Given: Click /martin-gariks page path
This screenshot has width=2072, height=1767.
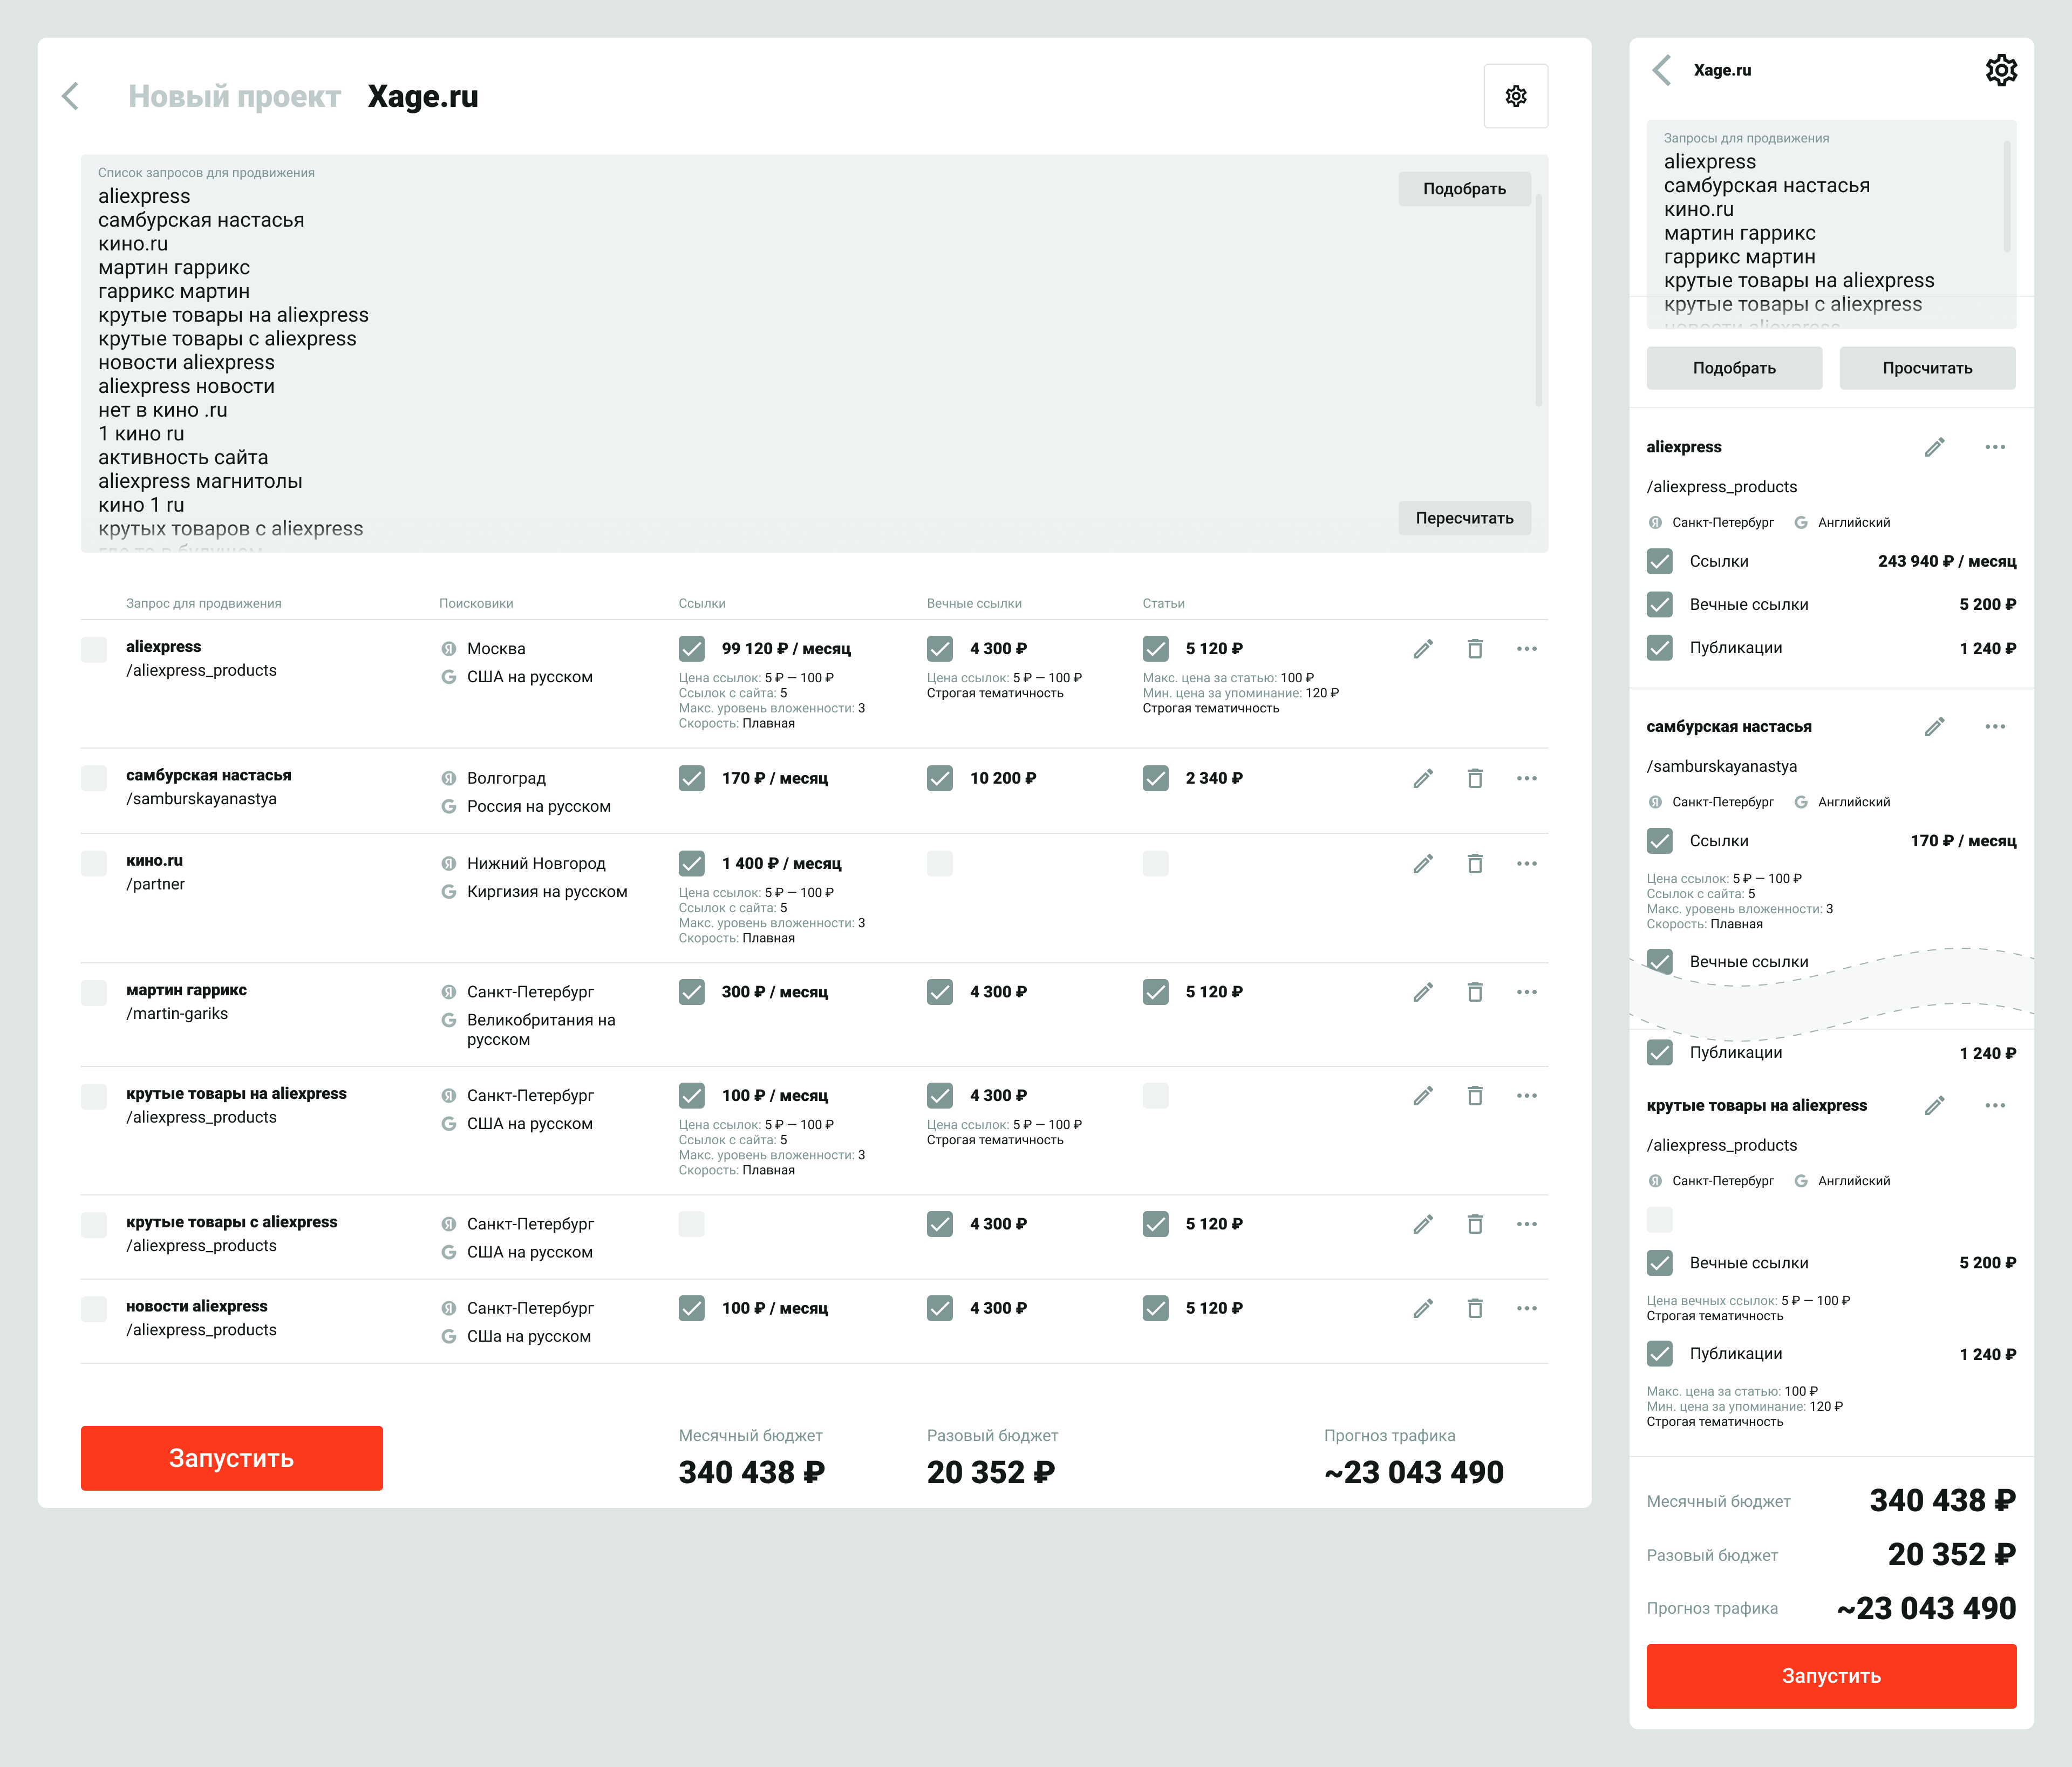Looking at the screenshot, I should coord(177,1013).
